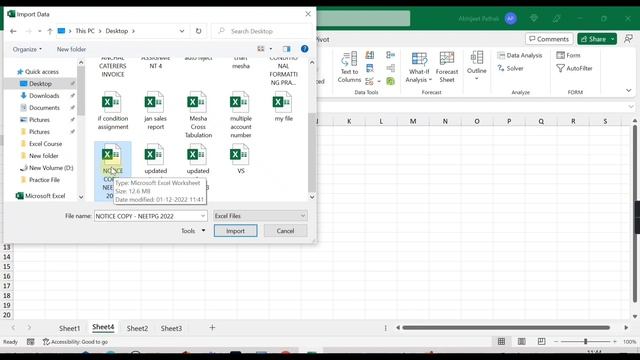Click Desktop in the address breadcrumb

[117, 31]
